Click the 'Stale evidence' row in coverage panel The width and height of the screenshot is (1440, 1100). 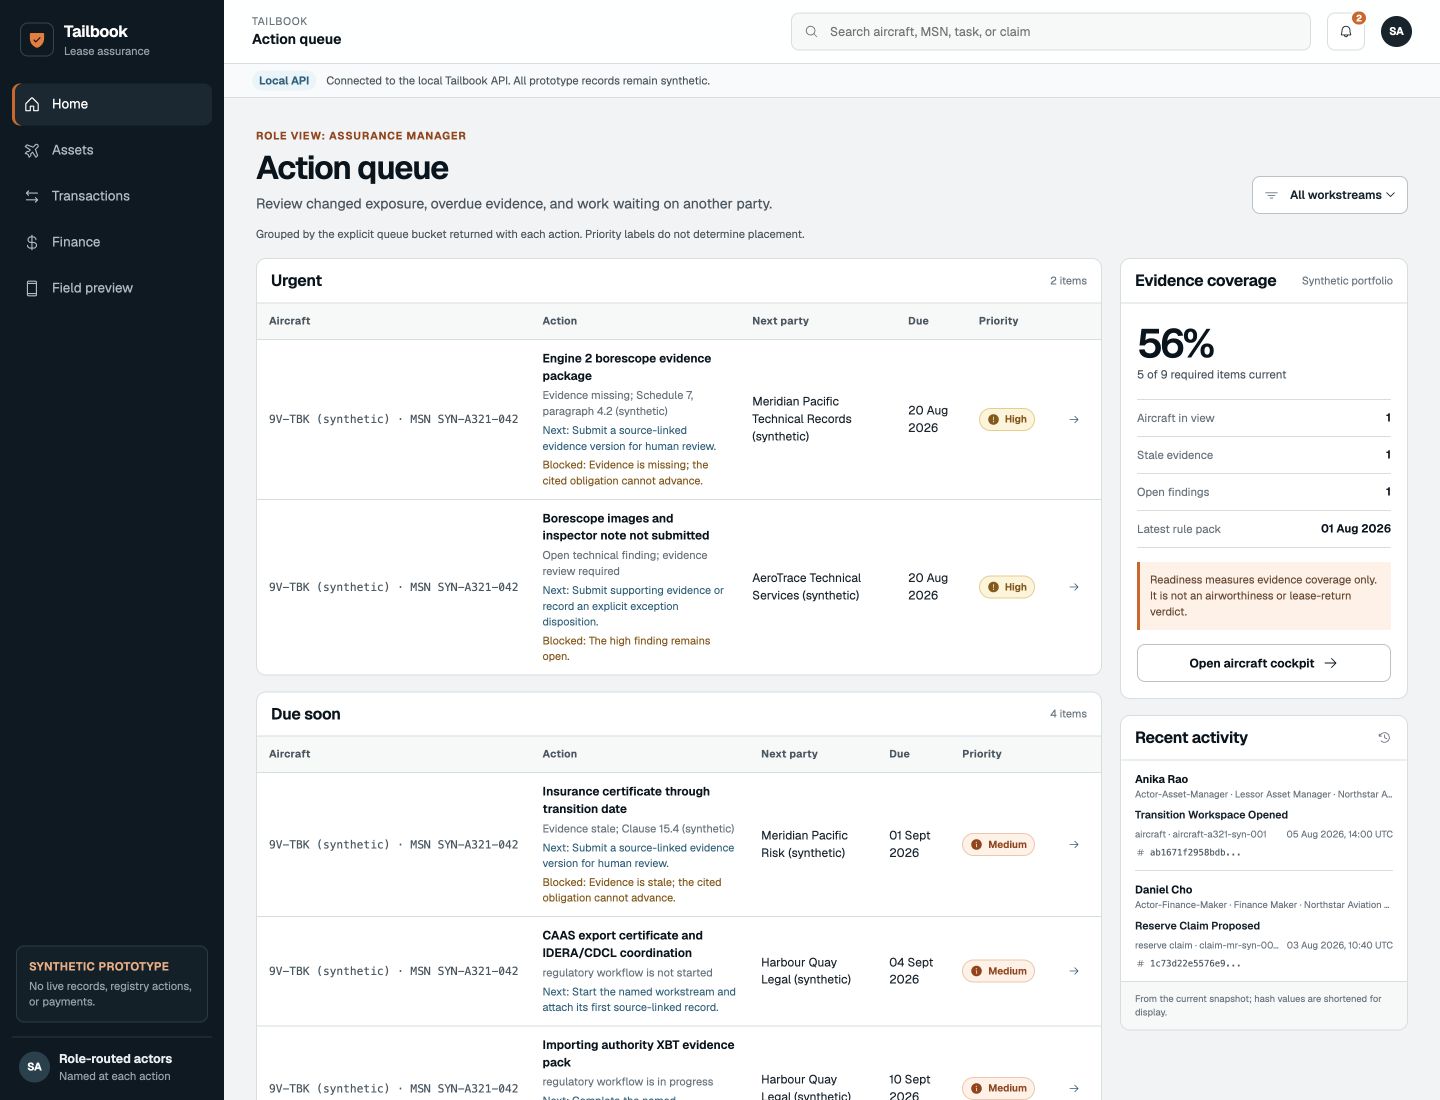1264,455
